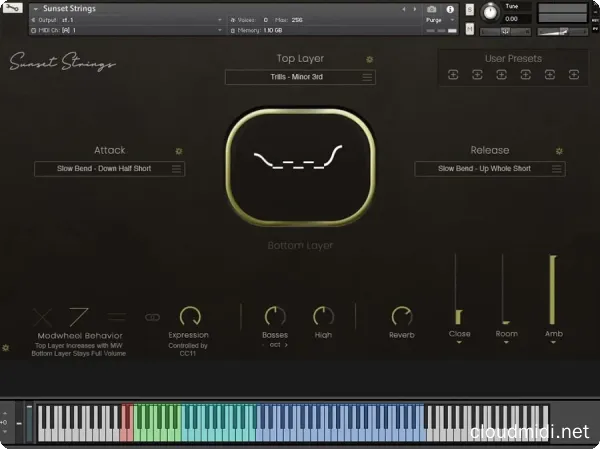The image size is (600, 449).
Task: Click the third User Presets slot
Action: pos(501,75)
